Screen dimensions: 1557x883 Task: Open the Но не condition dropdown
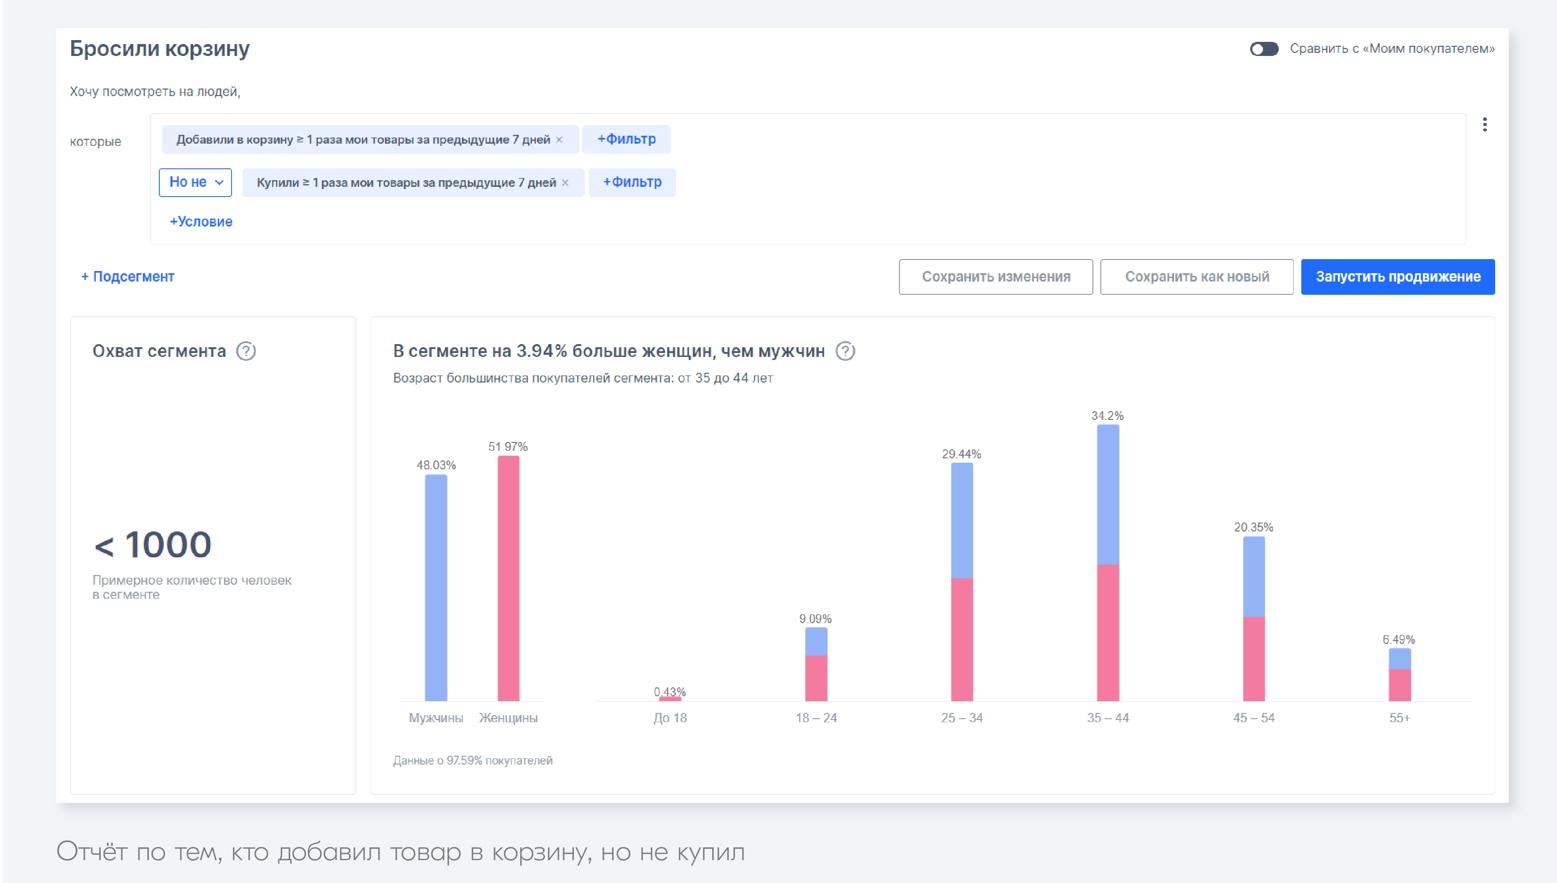point(195,182)
